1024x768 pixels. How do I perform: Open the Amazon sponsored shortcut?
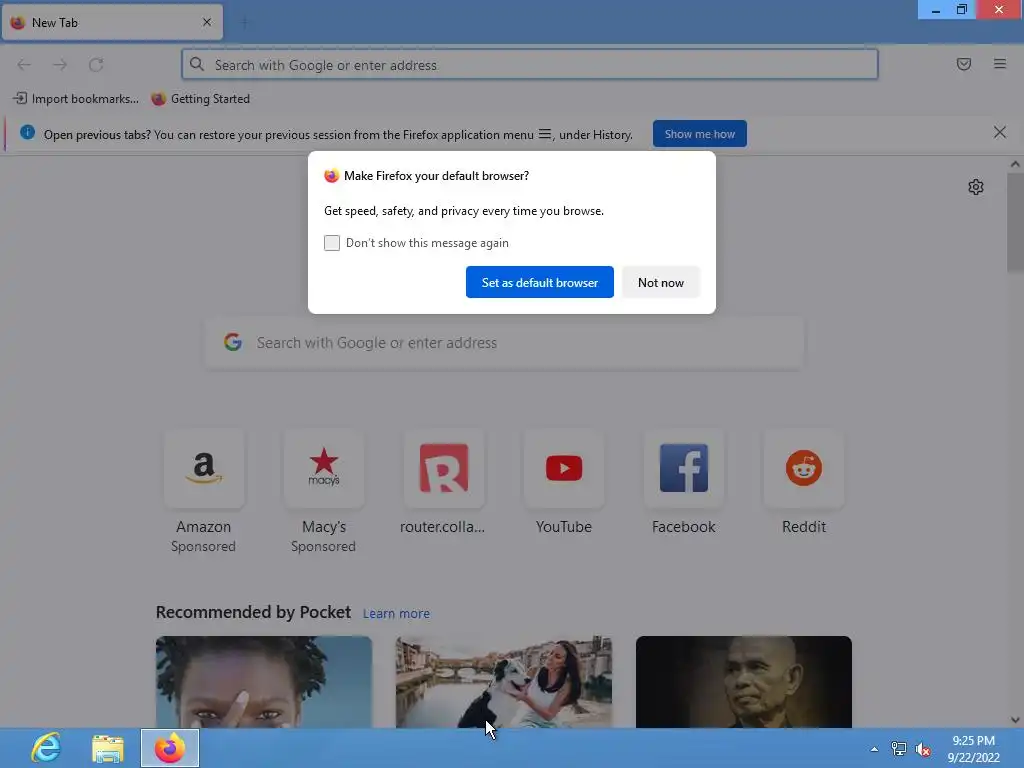coord(204,492)
